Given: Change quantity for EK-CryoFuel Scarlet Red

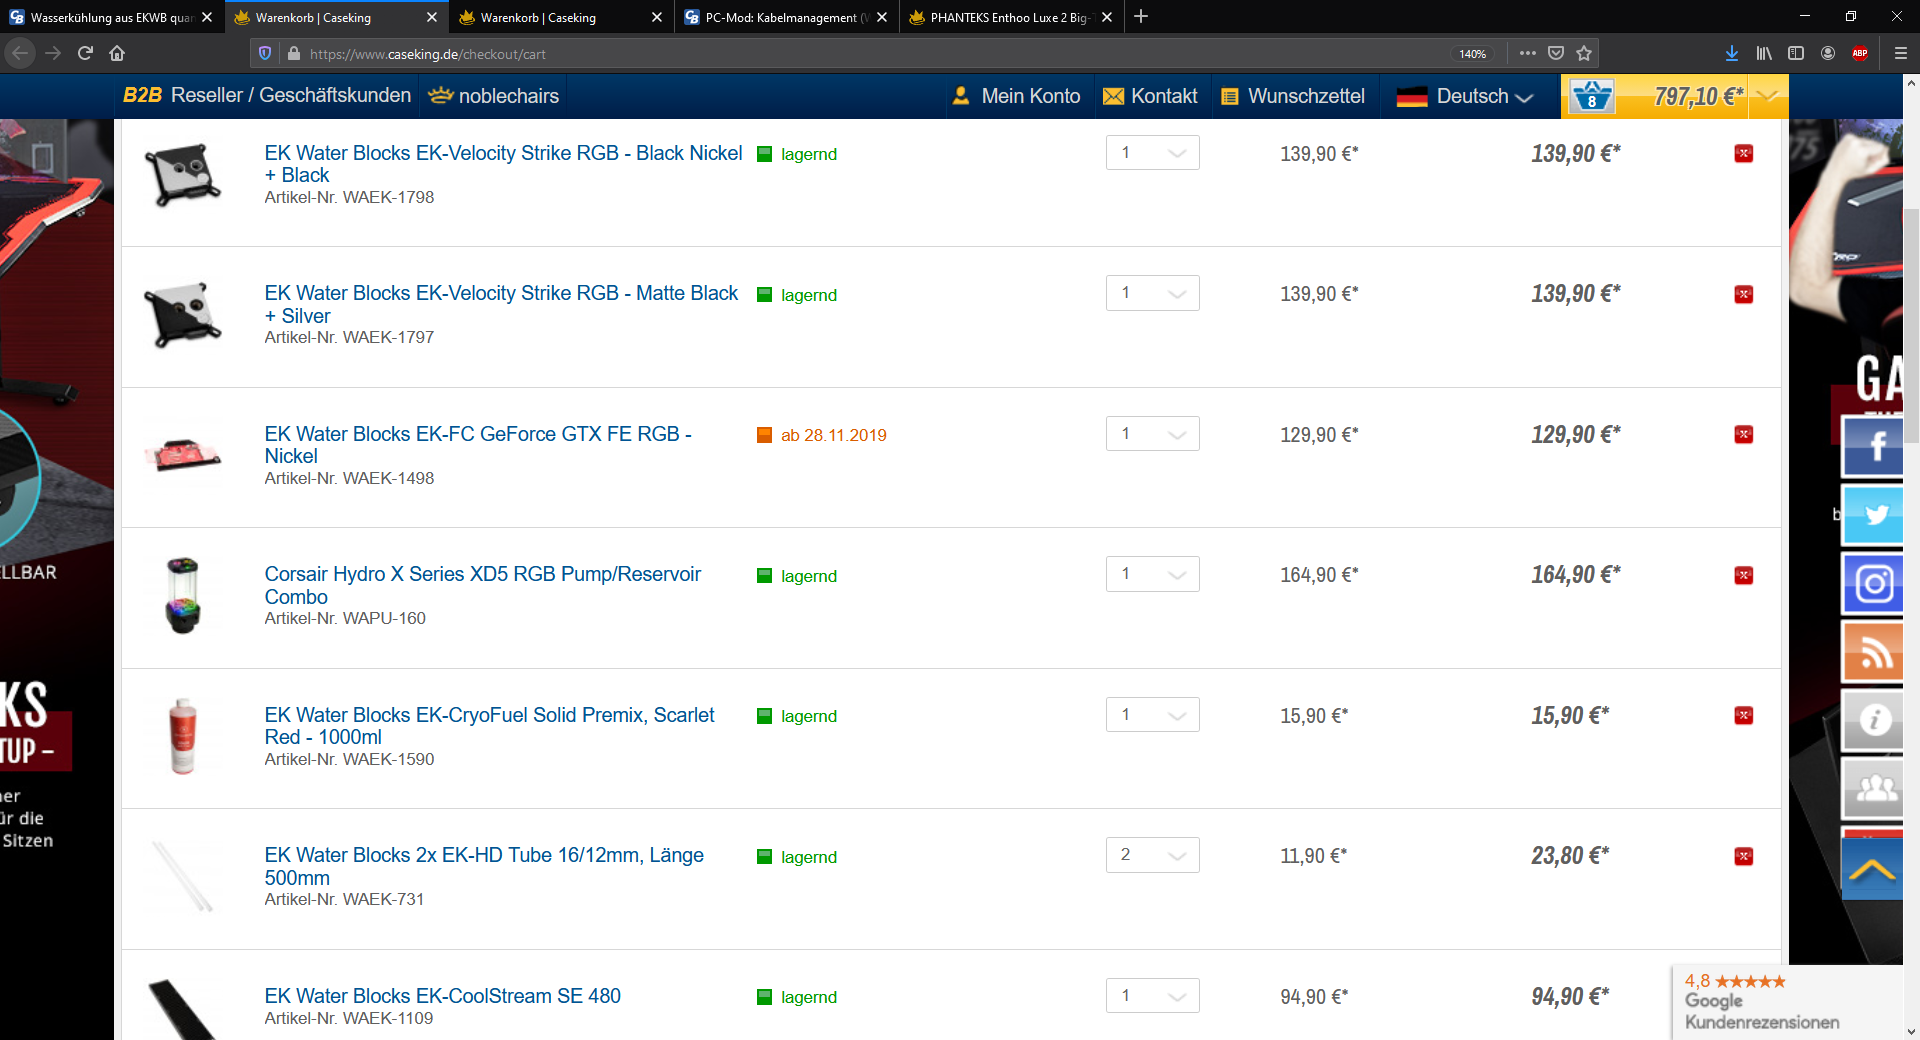Looking at the screenshot, I should [1152, 715].
